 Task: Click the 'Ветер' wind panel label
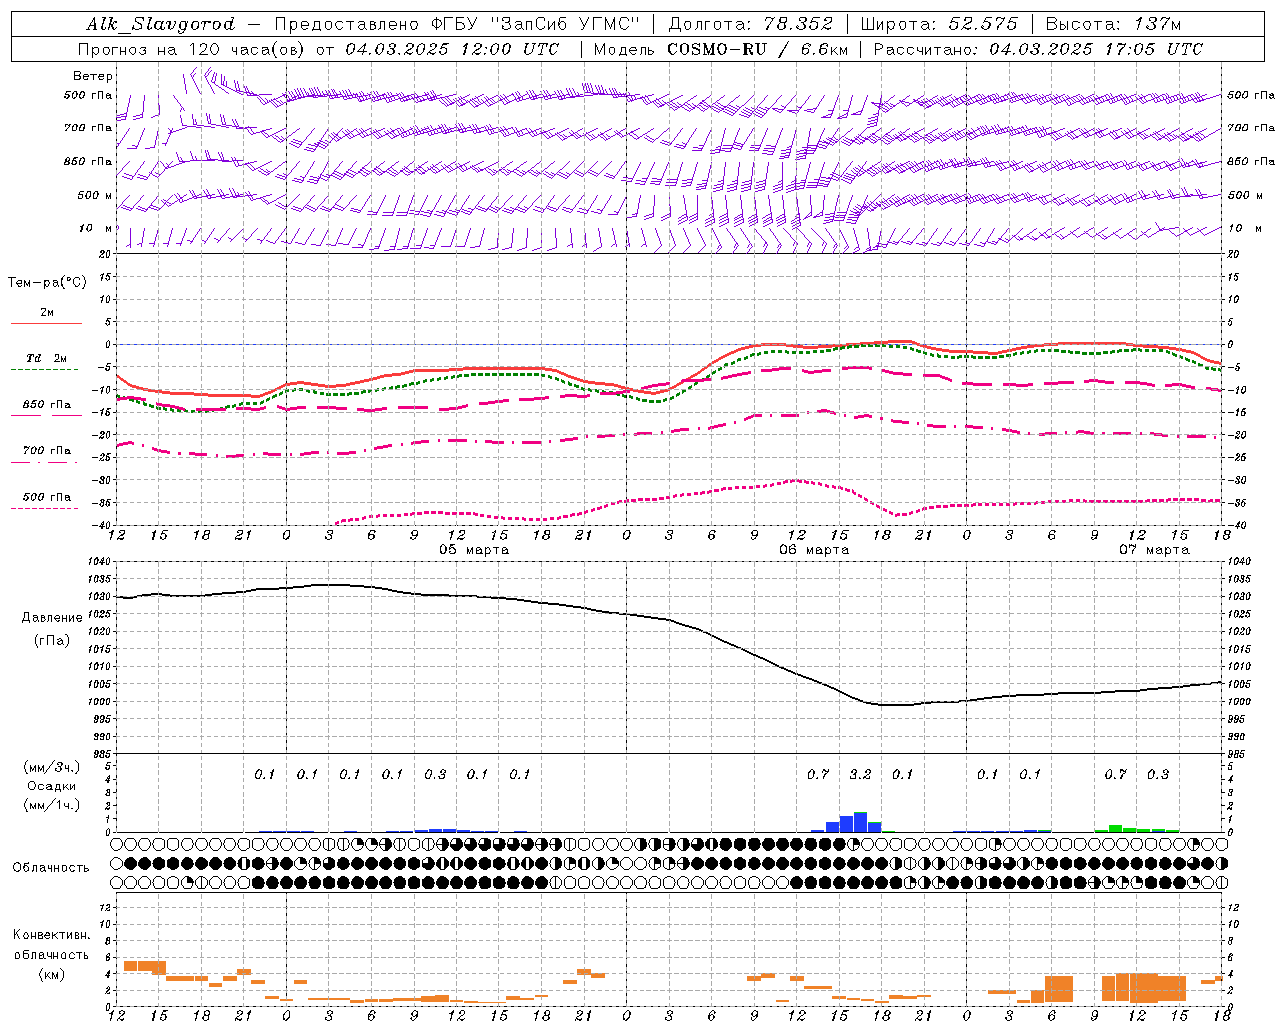click(x=93, y=76)
